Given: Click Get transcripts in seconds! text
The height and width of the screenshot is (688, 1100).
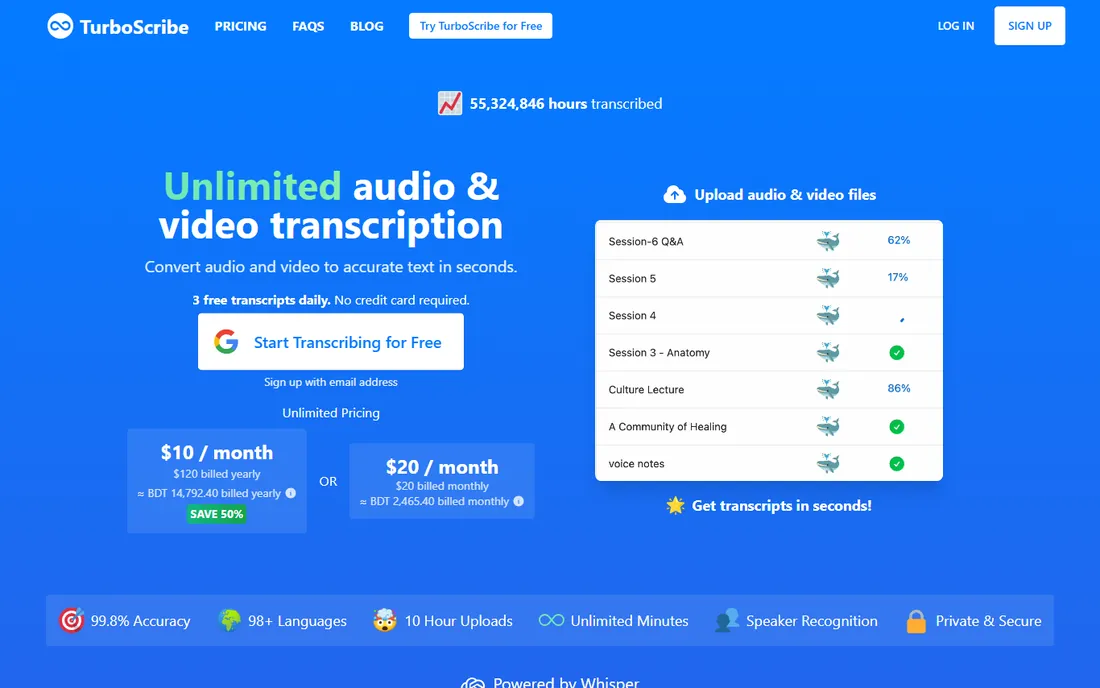Looking at the screenshot, I should [x=782, y=506].
